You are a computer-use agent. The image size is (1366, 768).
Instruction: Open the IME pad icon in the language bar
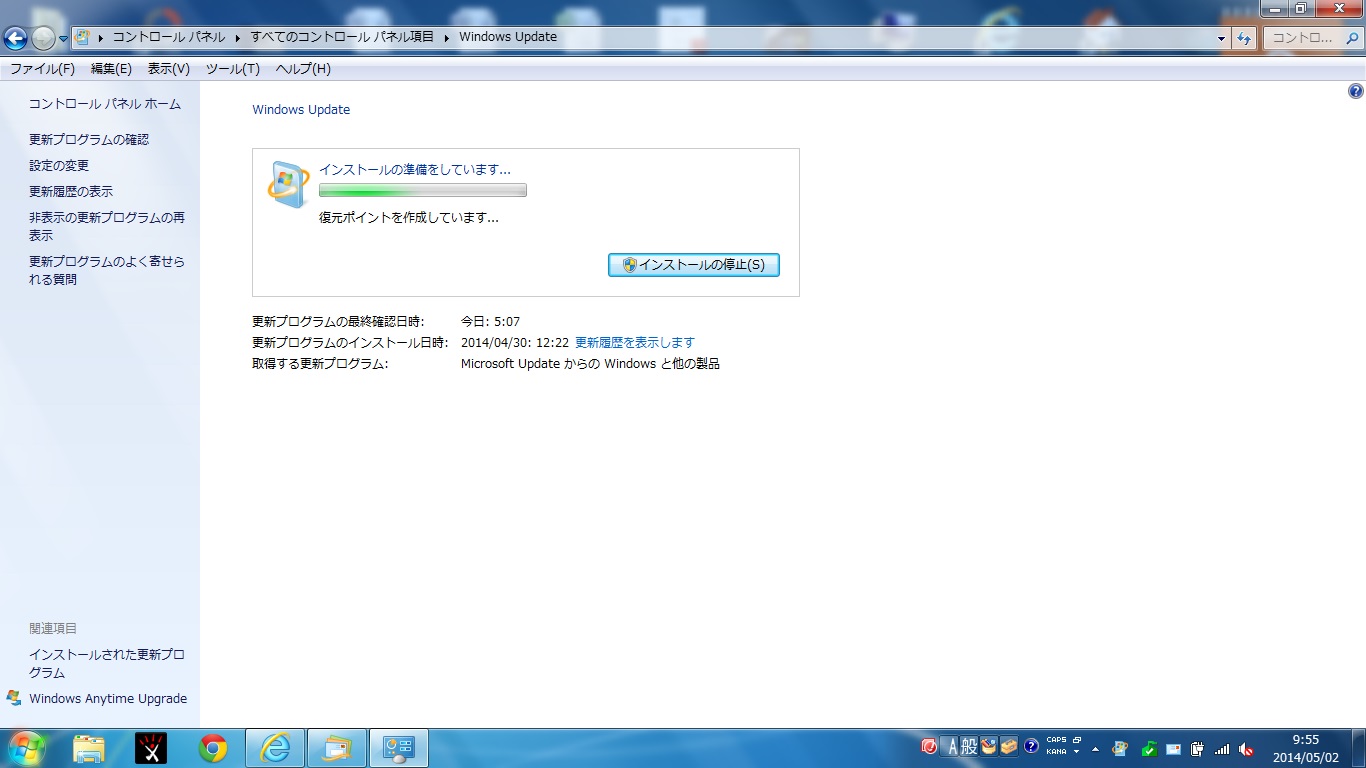(989, 746)
